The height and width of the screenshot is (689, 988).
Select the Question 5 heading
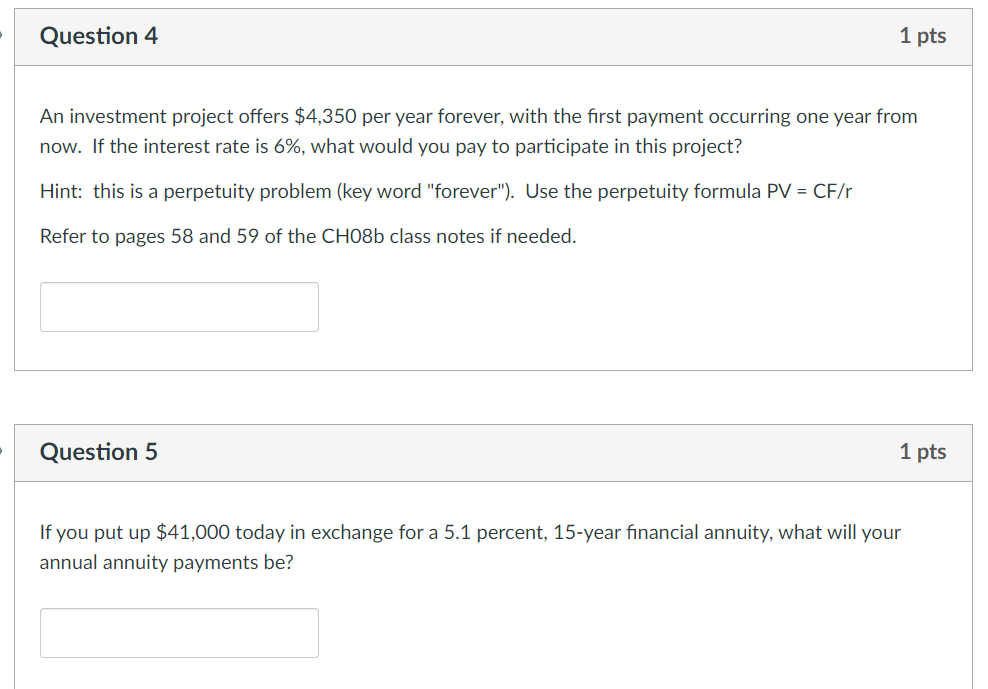pyautogui.click(x=99, y=452)
